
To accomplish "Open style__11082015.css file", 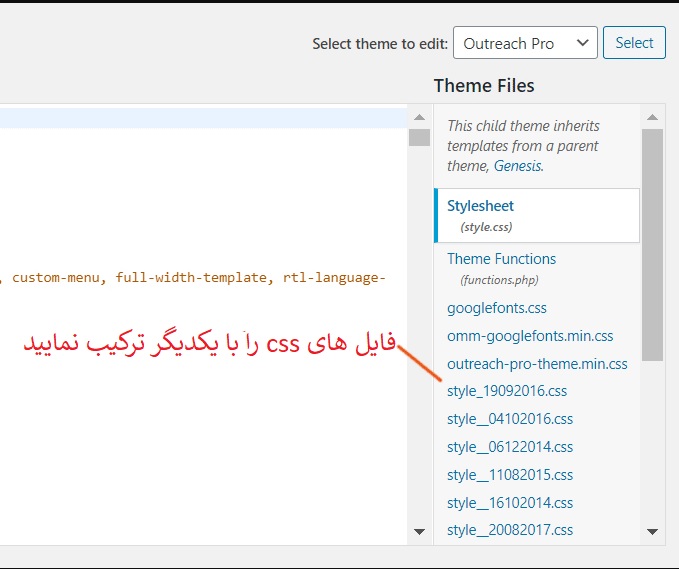I will coord(510,475).
